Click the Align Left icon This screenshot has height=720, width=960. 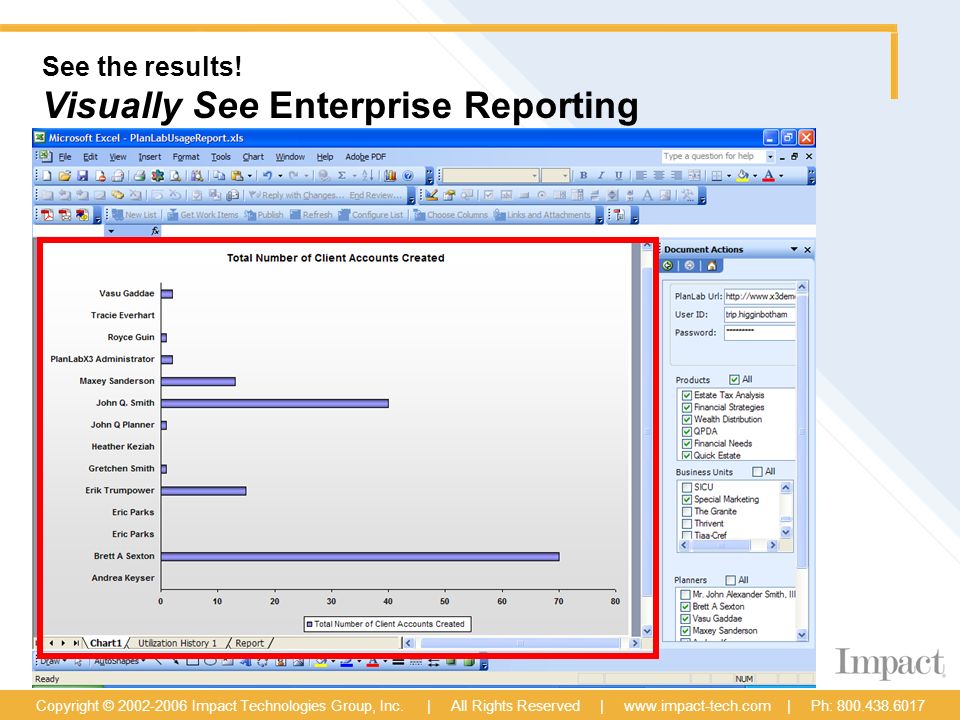click(641, 176)
